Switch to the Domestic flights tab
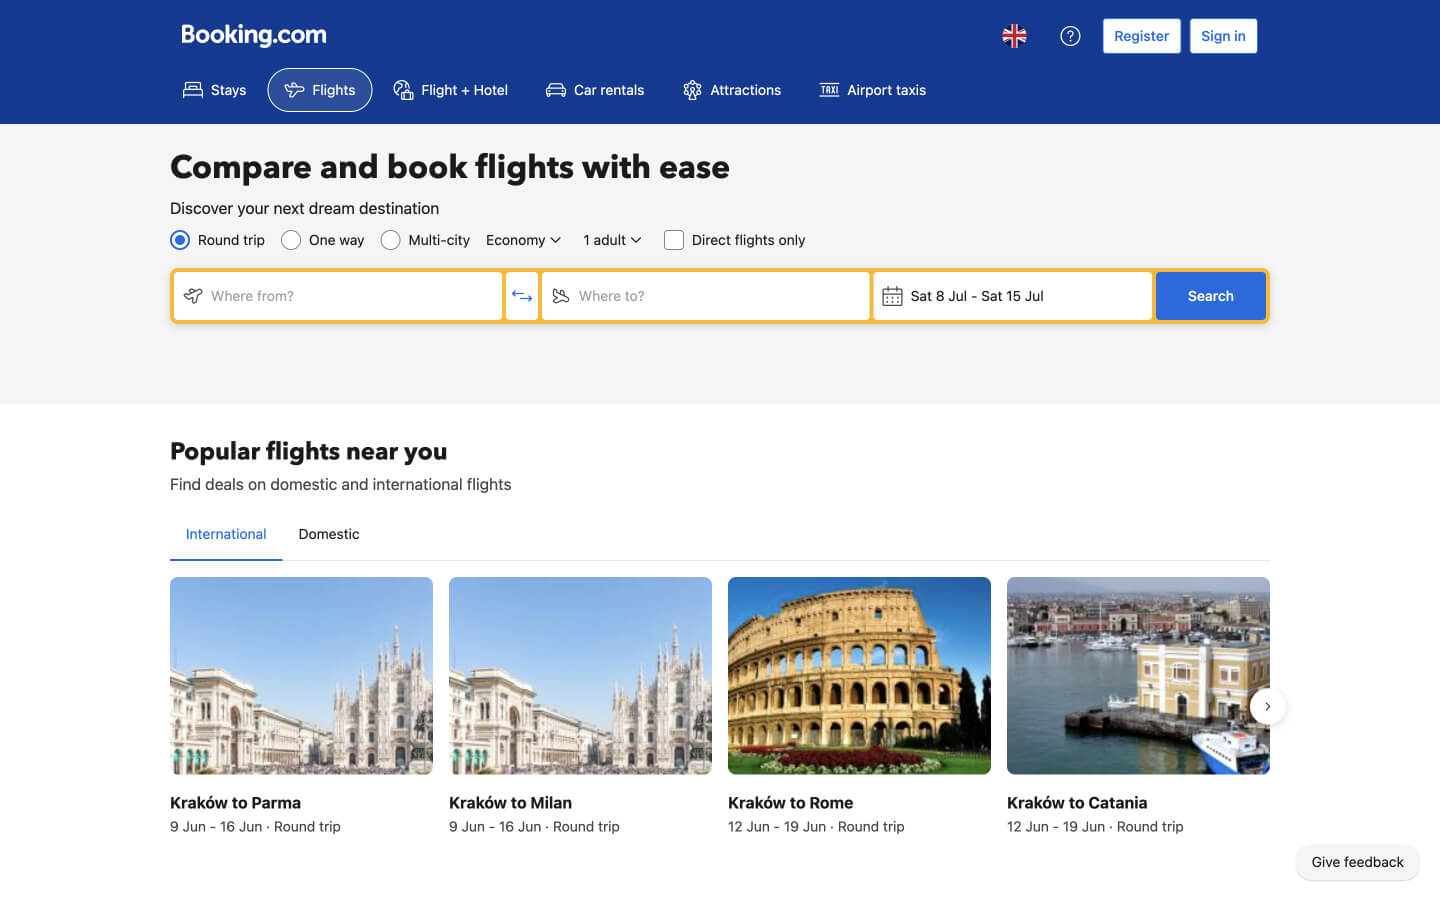The image size is (1440, 900). [328, 533]
